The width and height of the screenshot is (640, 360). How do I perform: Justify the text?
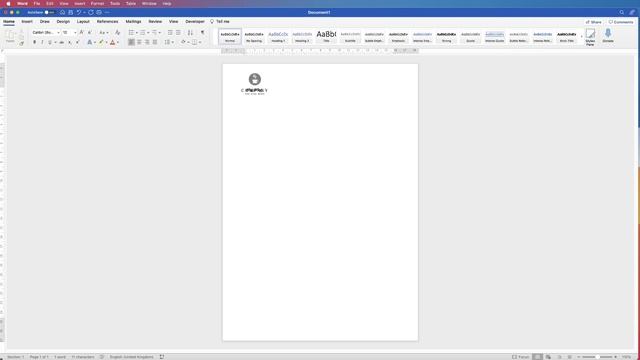click(x=155, y=42)
